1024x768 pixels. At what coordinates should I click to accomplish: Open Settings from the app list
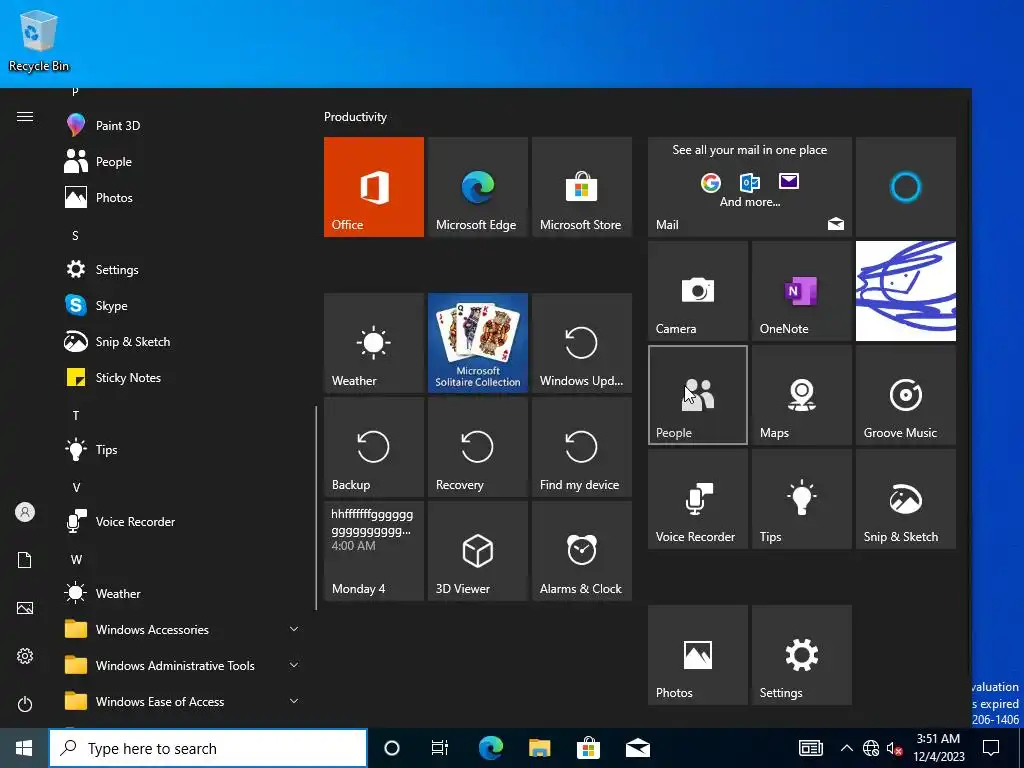pyautogui.click(x=182, y=270)
